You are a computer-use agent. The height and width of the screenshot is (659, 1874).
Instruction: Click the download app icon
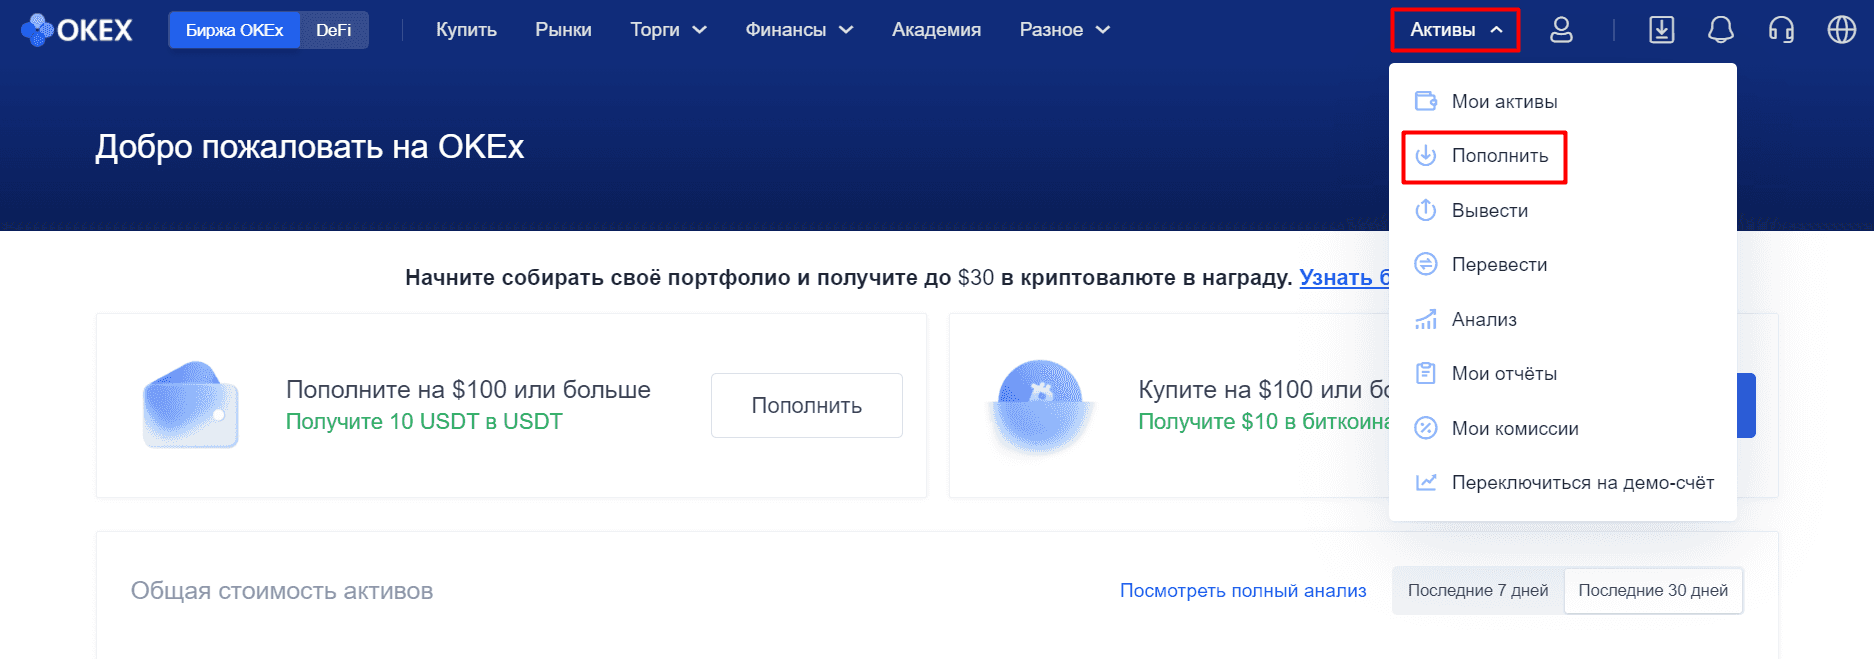[1662, 30]
